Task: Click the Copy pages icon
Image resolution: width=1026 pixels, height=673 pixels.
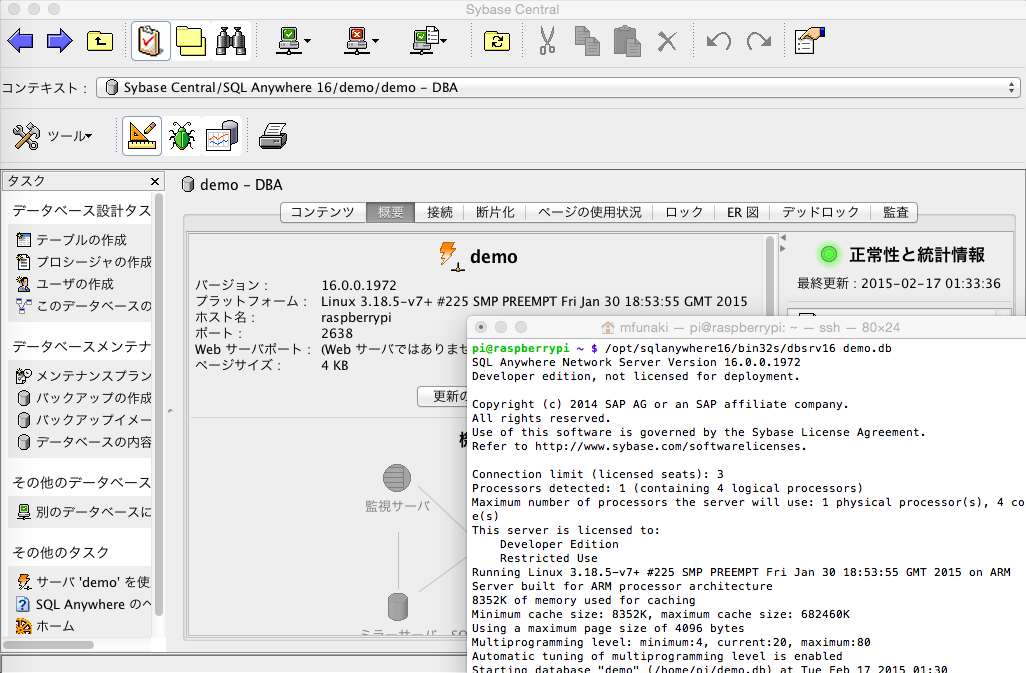Action: pos(587,41)
